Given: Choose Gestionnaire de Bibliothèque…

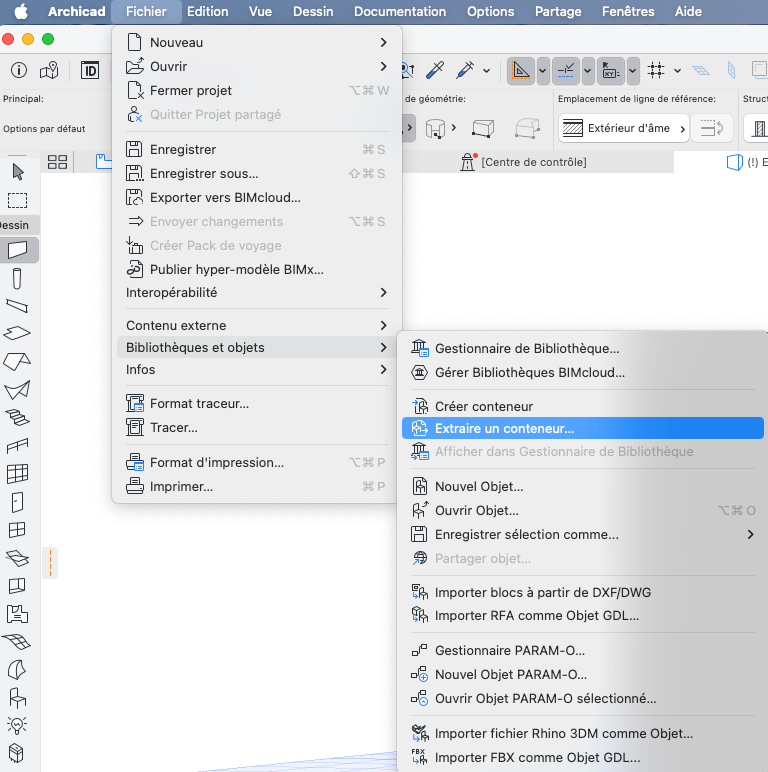Looking at the screenshot, I should (583, 349).
